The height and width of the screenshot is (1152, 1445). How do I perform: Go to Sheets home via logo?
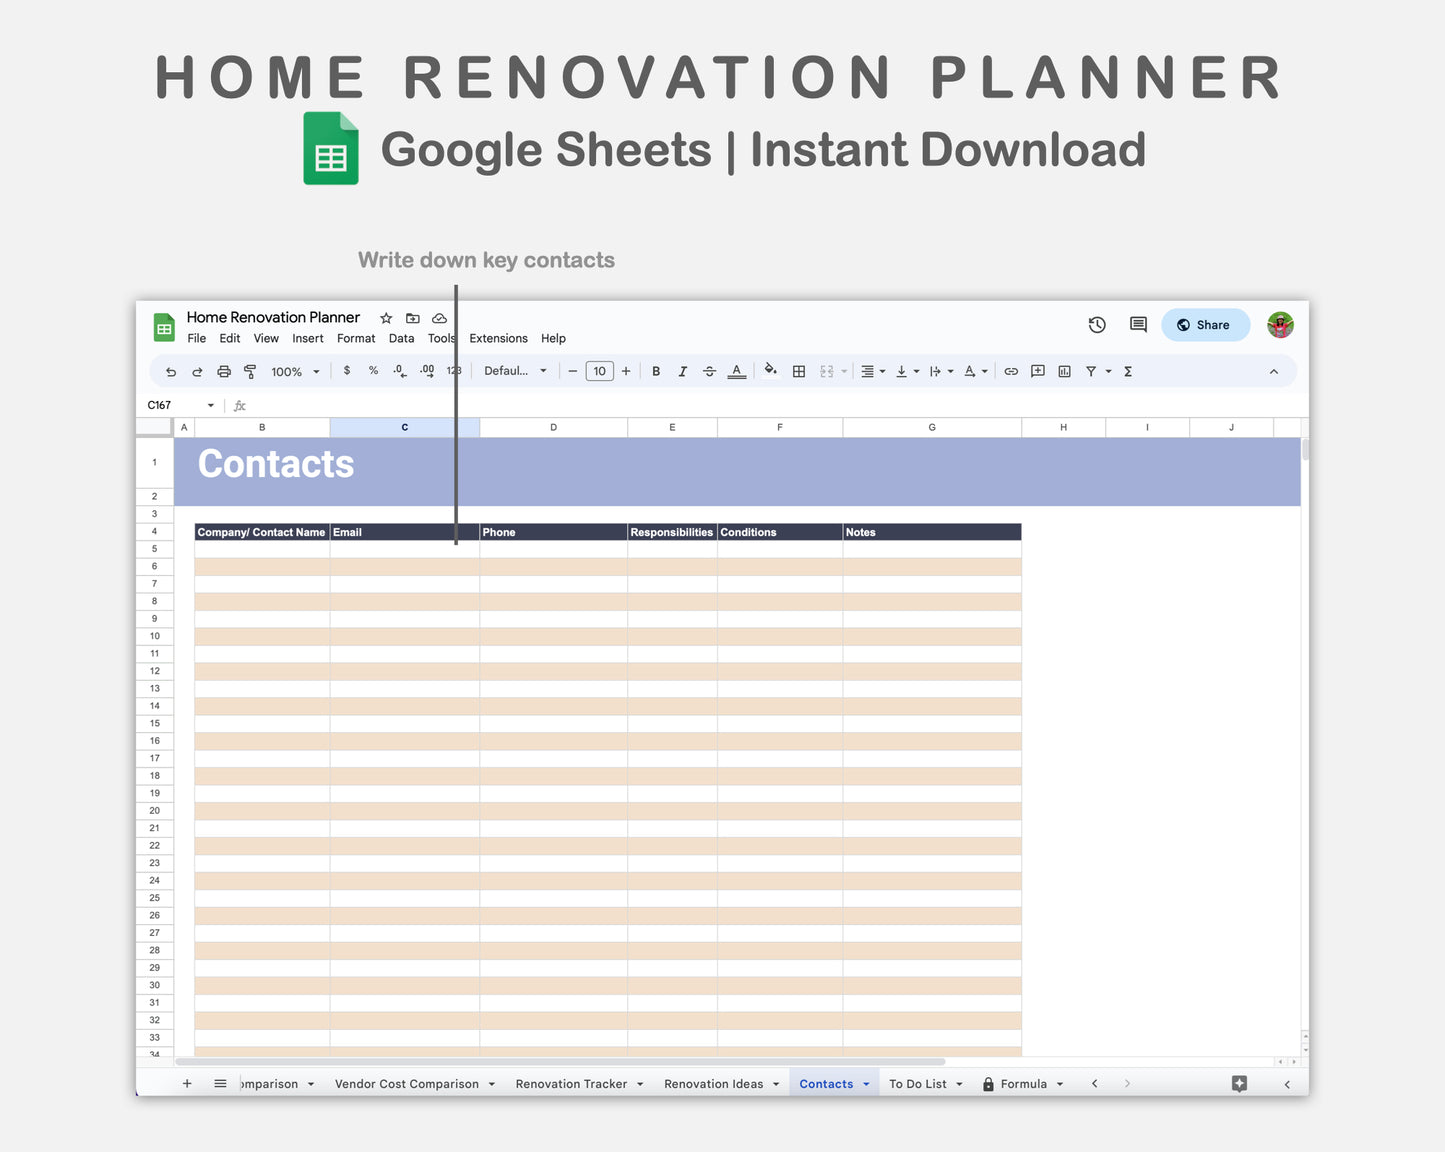[x=164, y=327]
